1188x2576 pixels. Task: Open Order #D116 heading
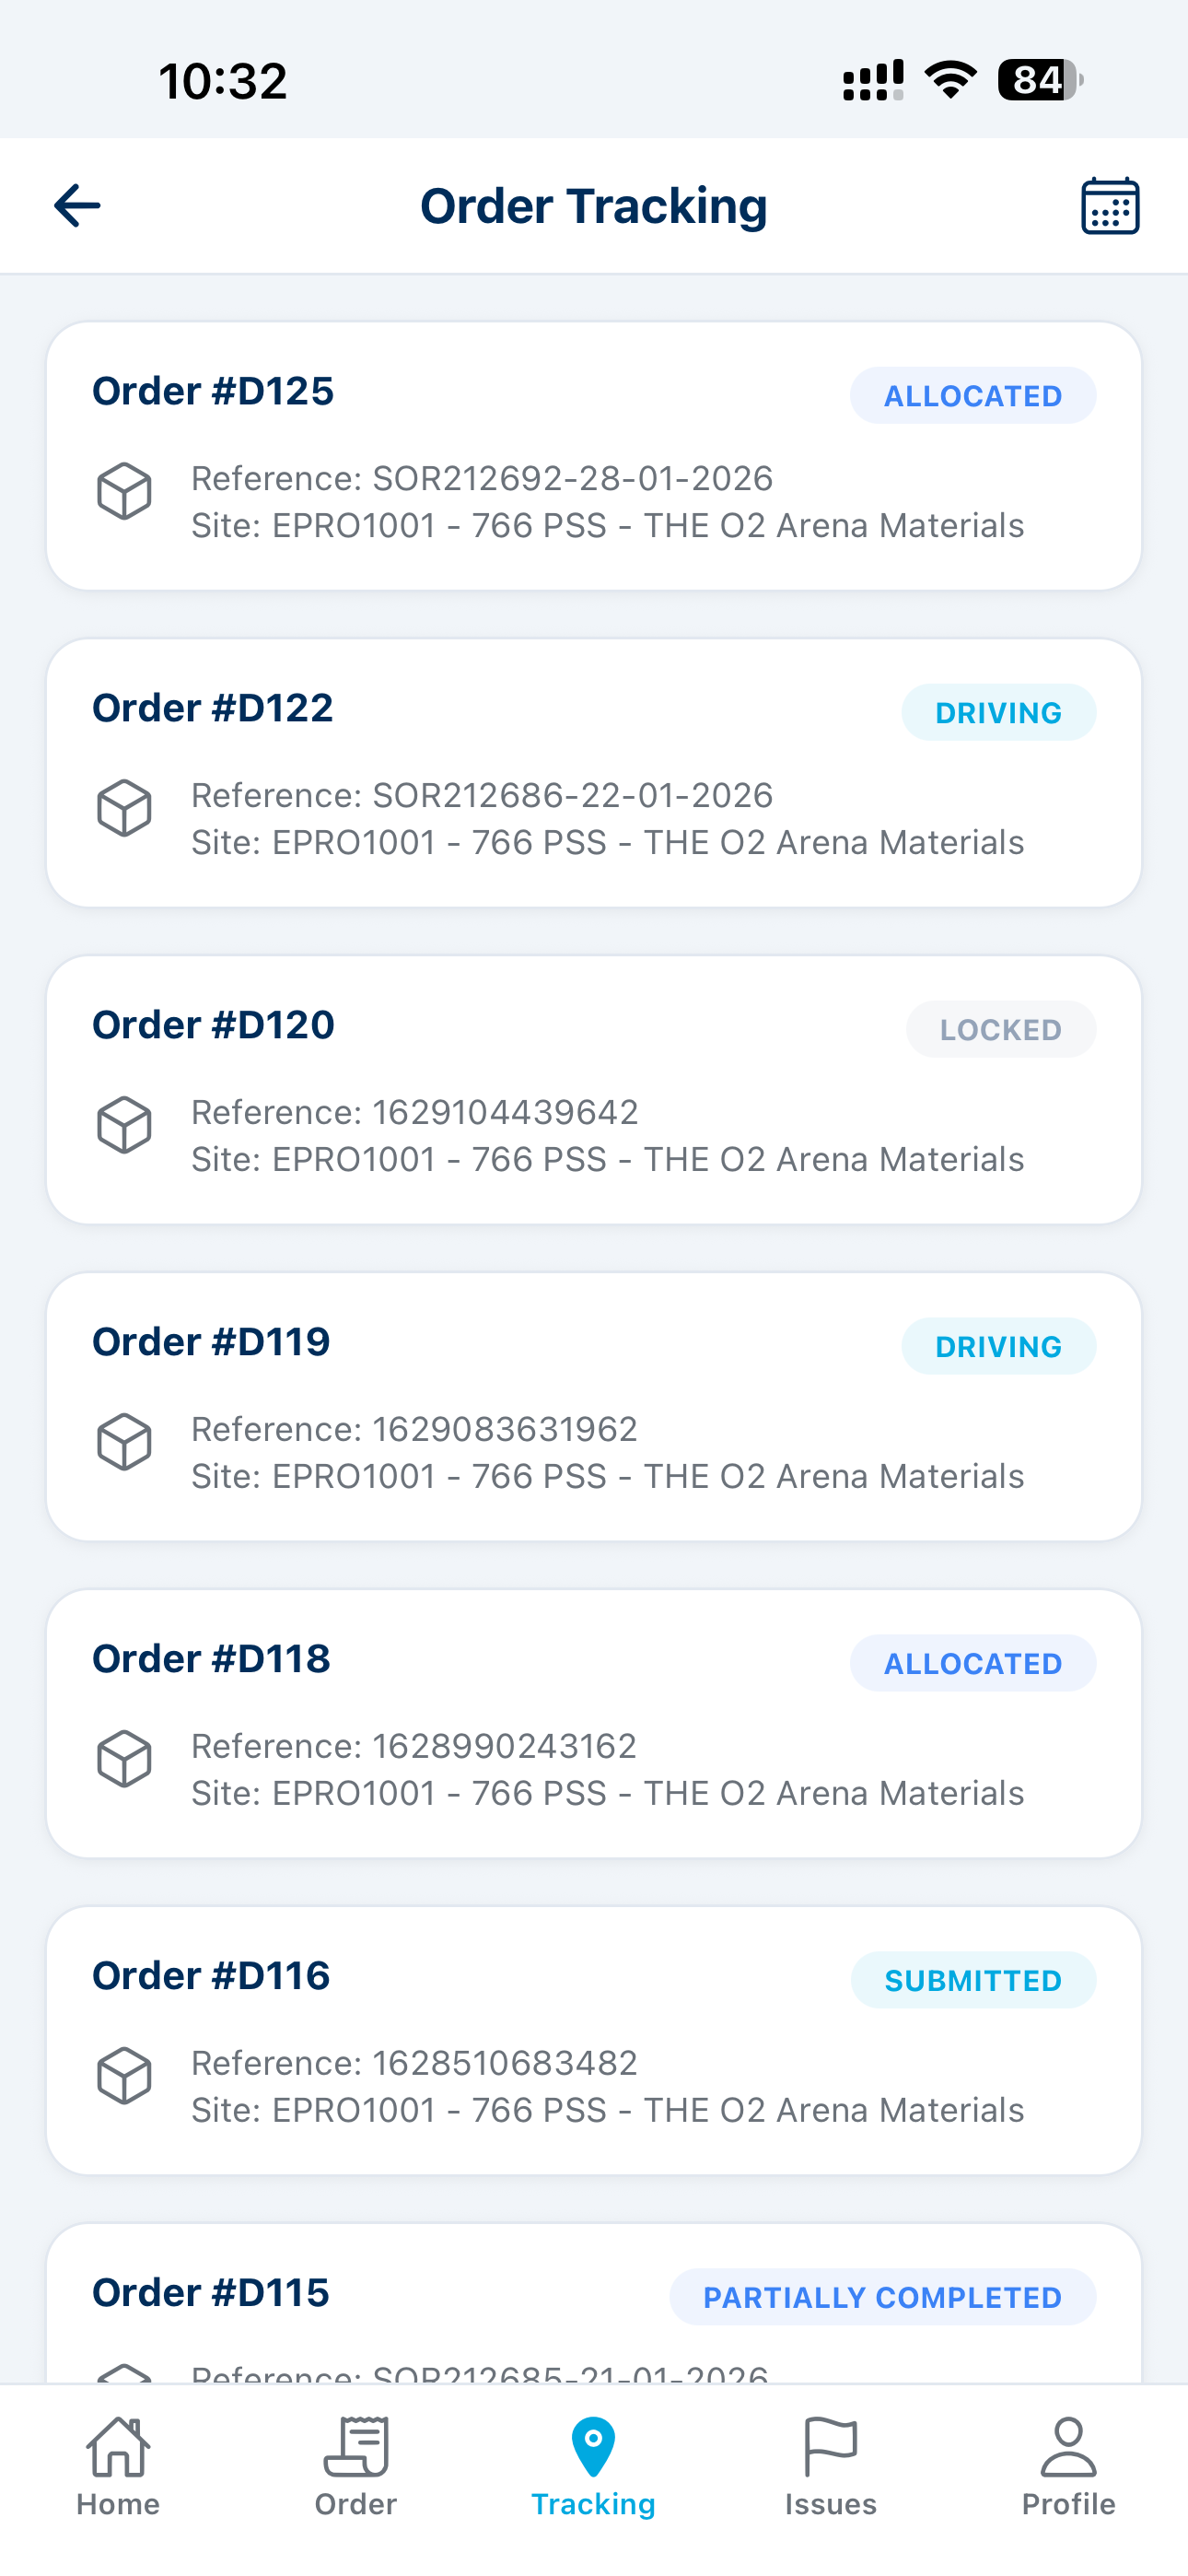[211, 1976]
